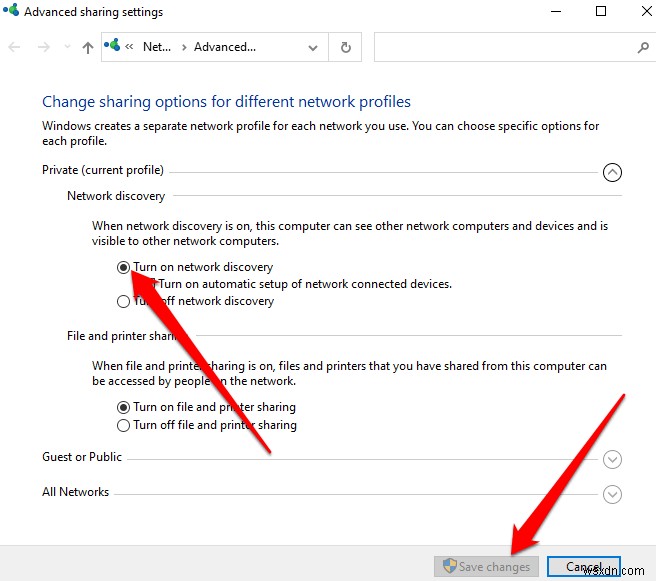This screenshot has height=581, width=656.
Task: Open the Net... breadcrumb segment
Action: tap(157, 47)
